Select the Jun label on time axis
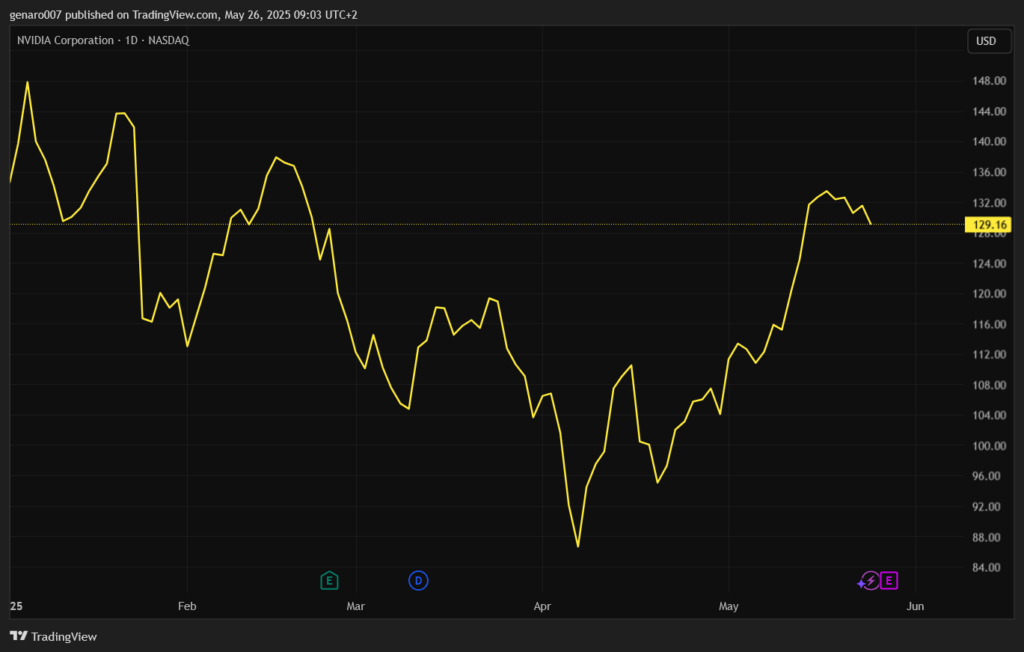The height and width of the screenshot is (652, 1024). (914, 606)
